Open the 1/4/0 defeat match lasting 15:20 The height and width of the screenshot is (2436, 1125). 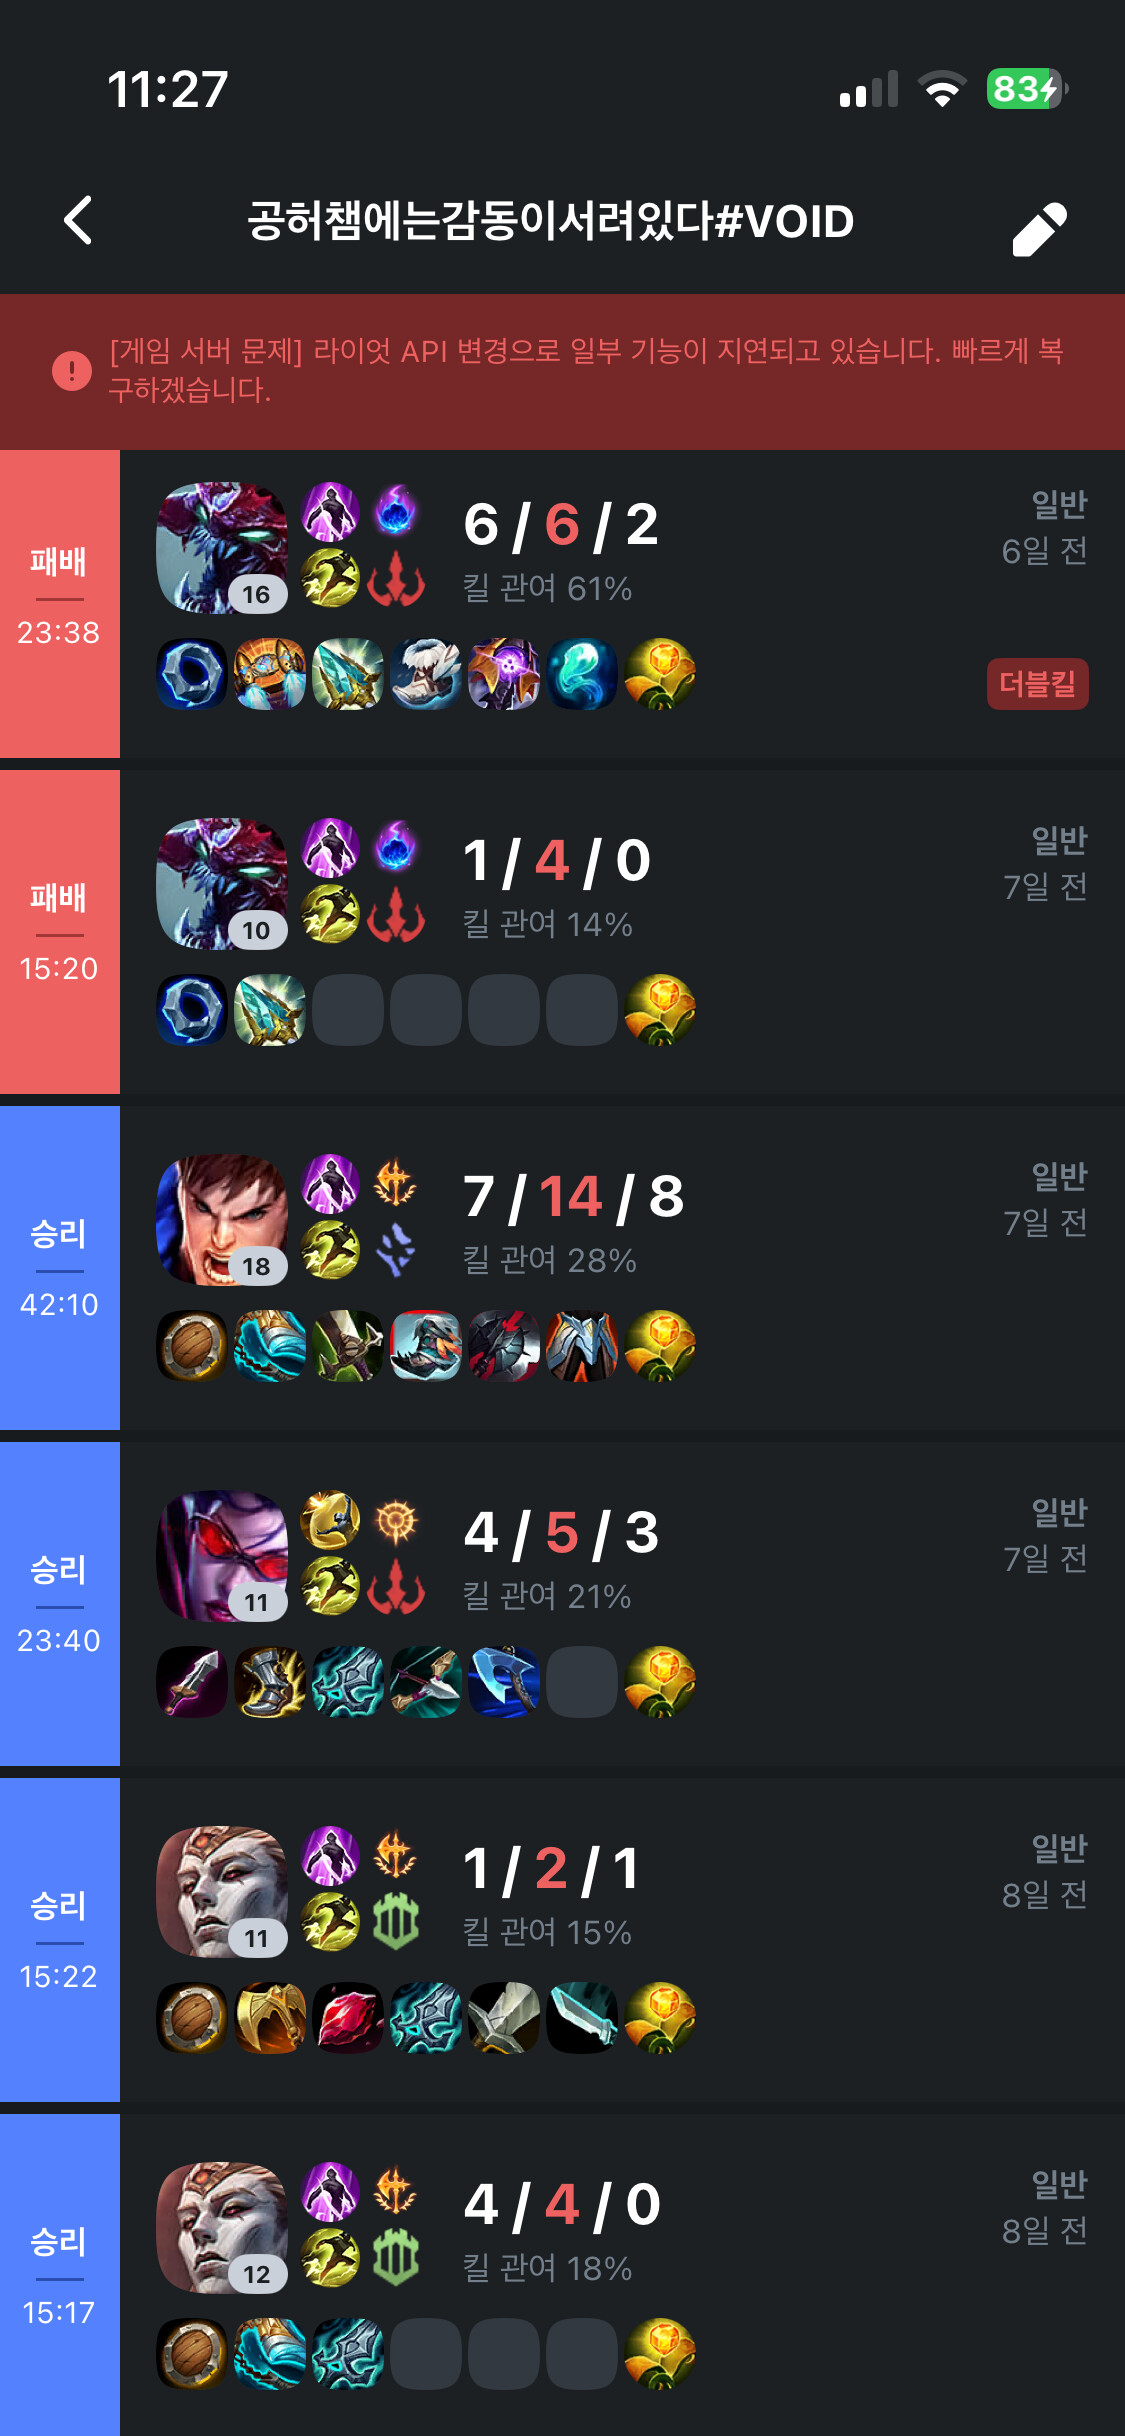pos(562,932)
